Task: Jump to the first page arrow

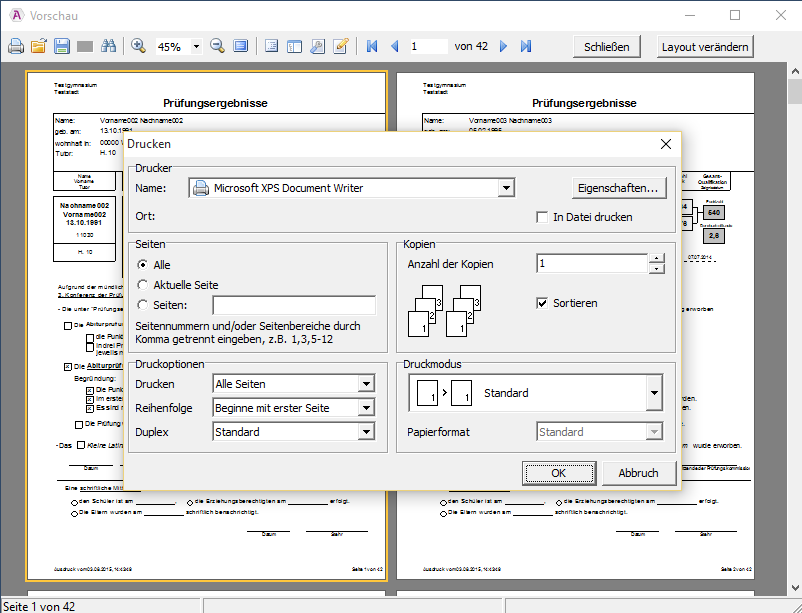Action: coord(372,47)
